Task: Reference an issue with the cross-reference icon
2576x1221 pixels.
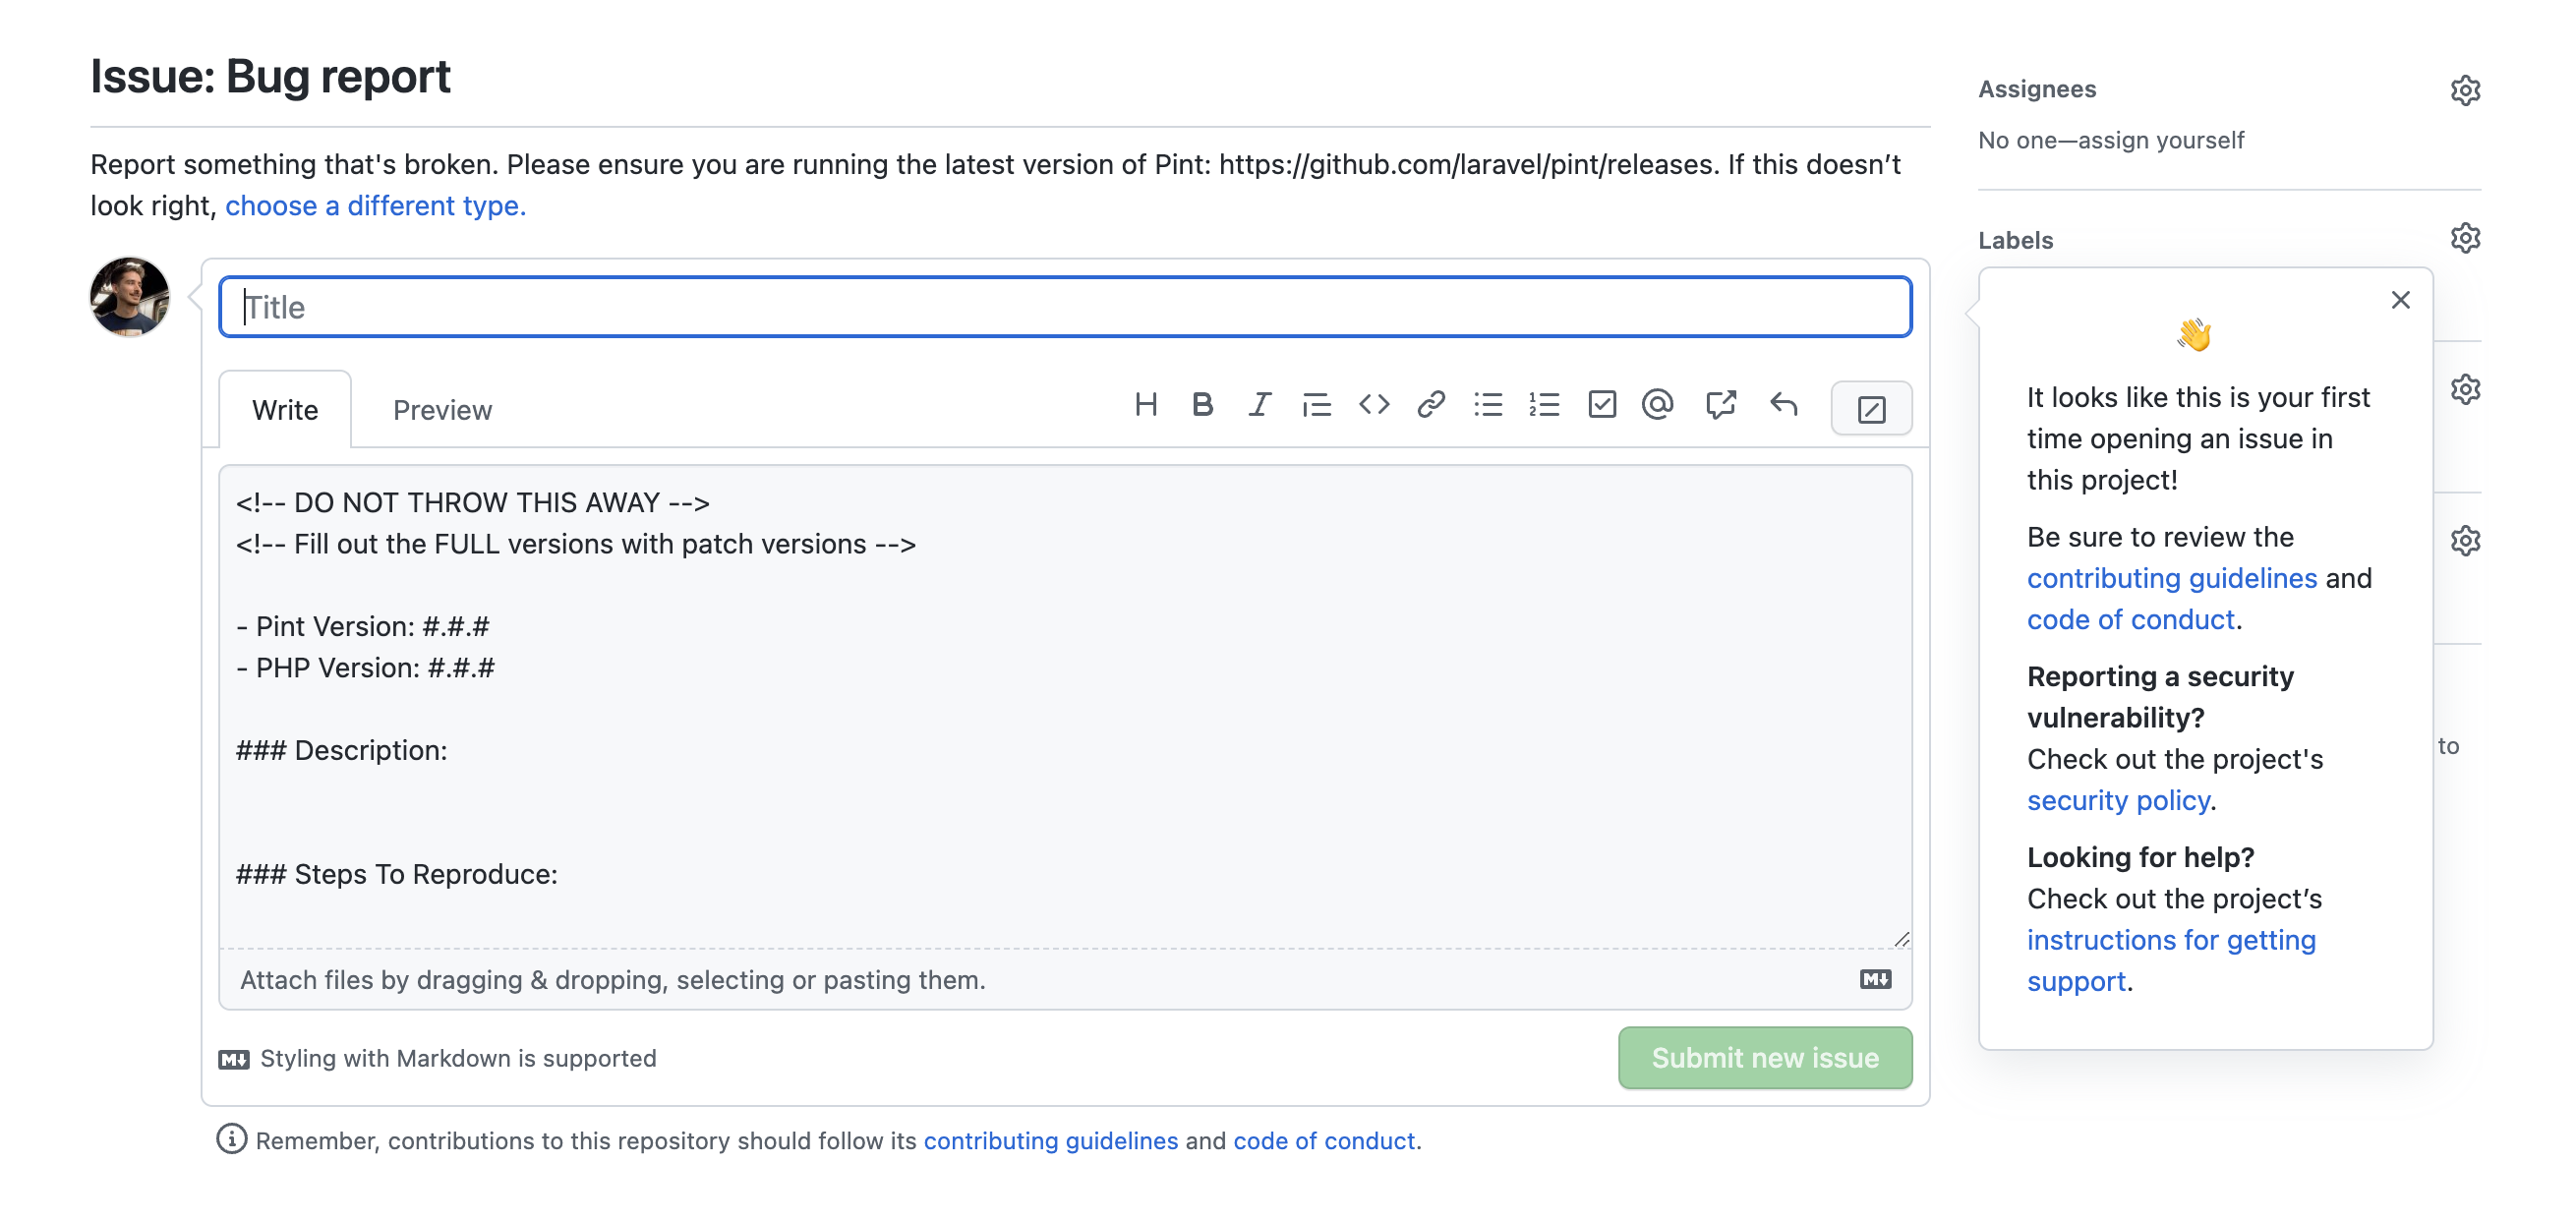Action: 1722,405
